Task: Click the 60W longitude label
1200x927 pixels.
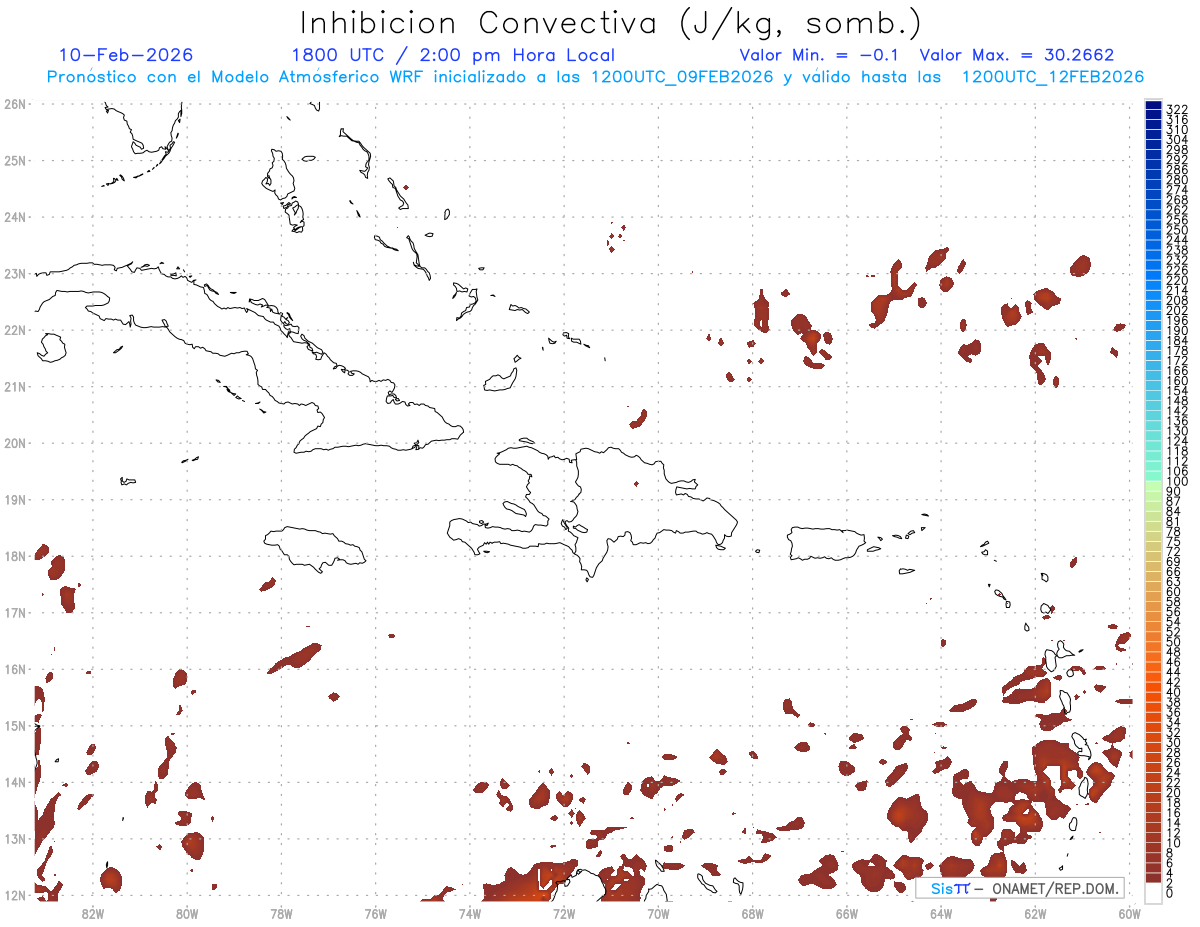Action: [1130, 913]
